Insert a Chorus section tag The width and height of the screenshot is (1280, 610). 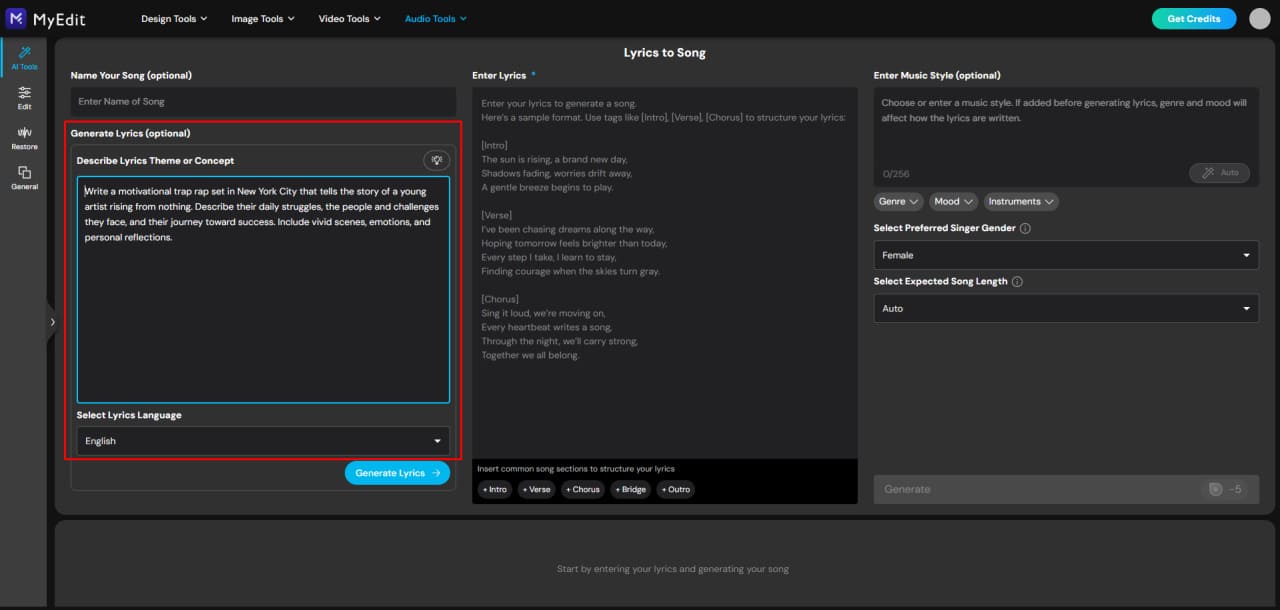tap(583, 489)
